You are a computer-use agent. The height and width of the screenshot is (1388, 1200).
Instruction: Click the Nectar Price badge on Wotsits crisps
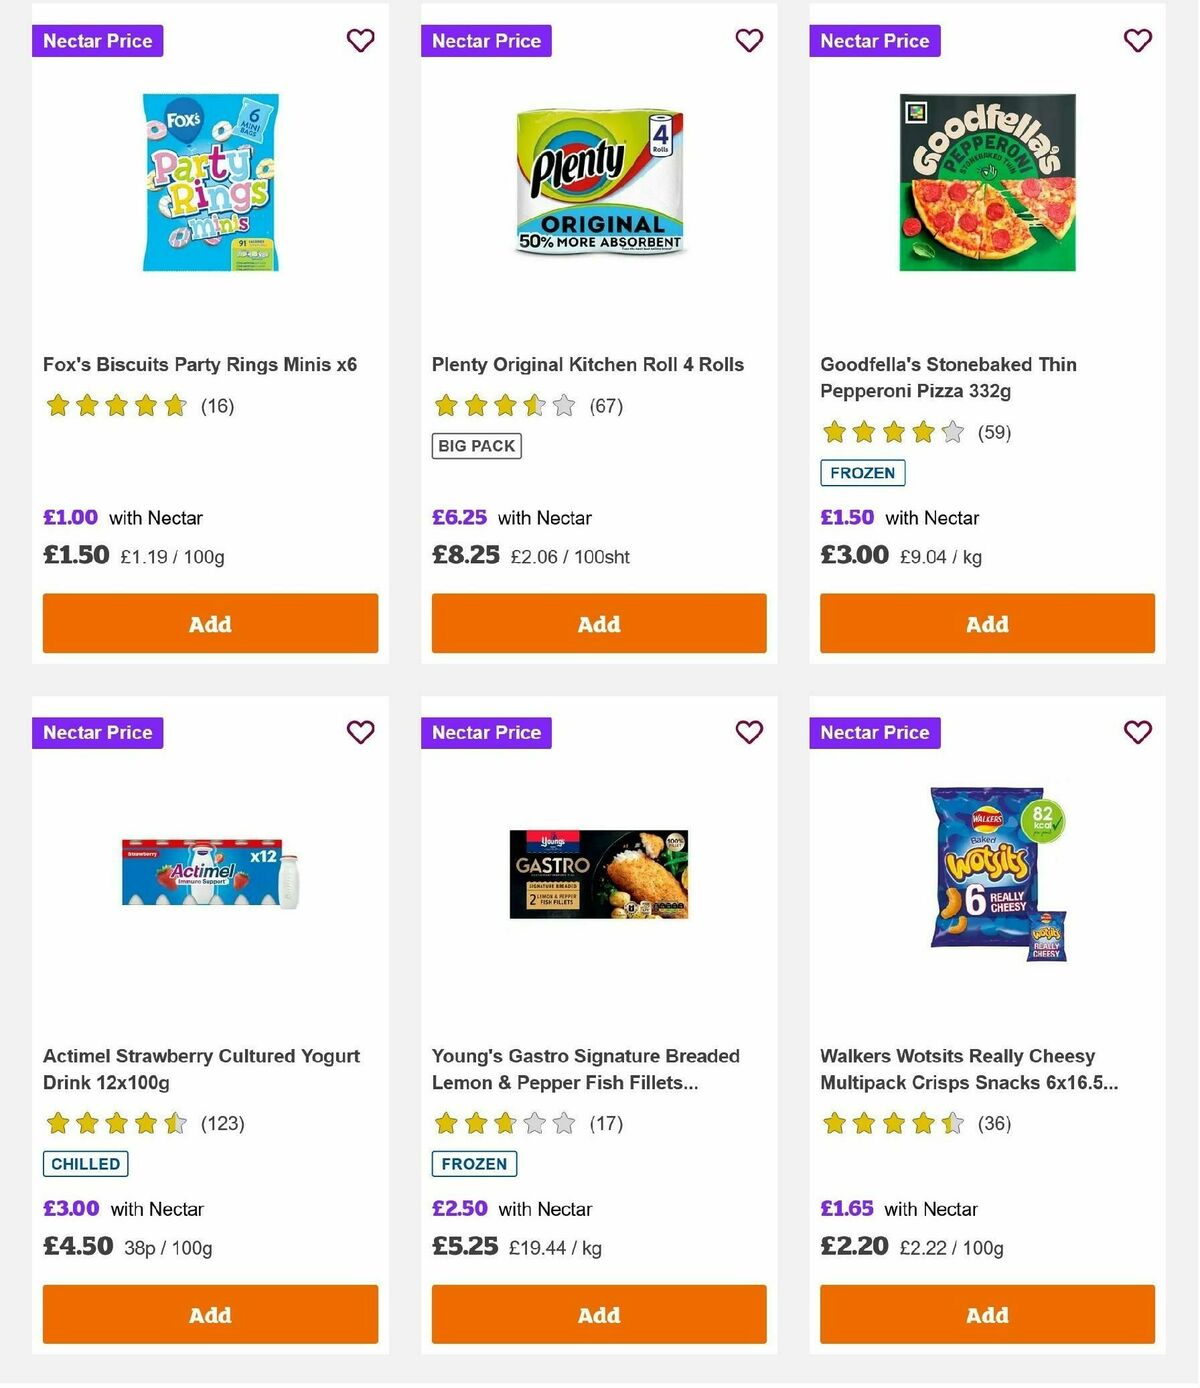(875, 732)
